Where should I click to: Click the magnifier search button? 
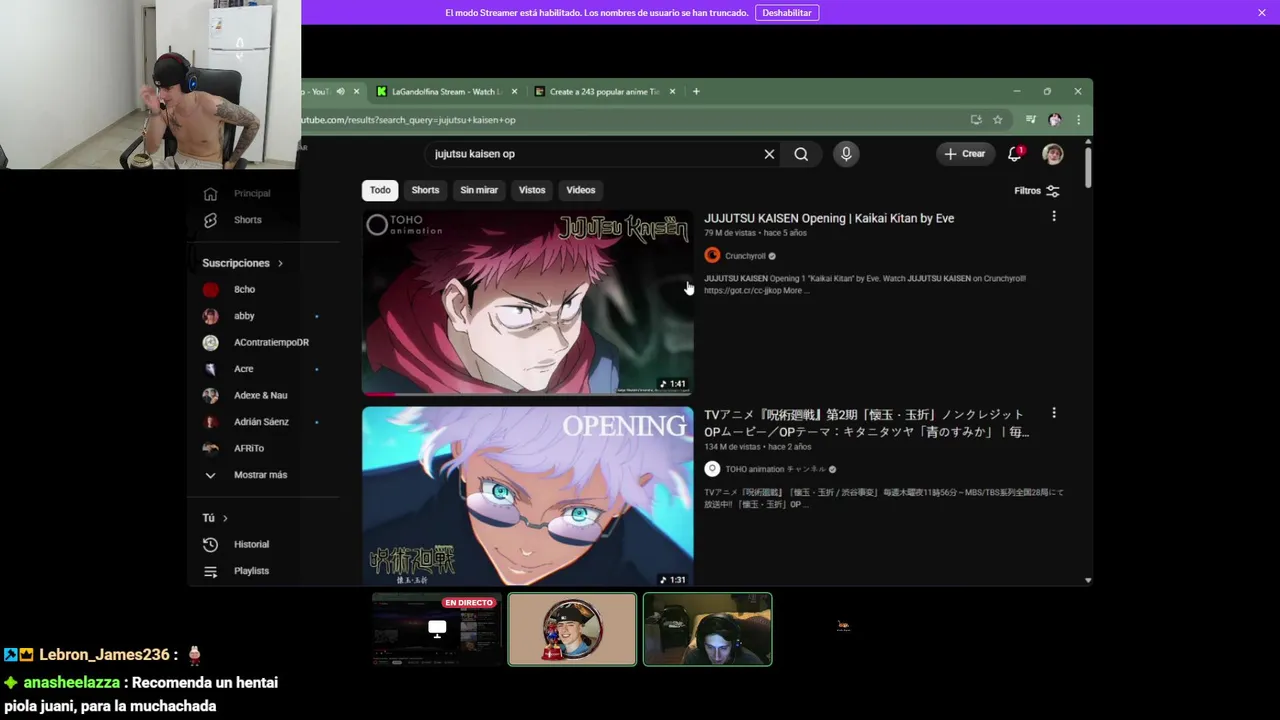tap(801, 154)
